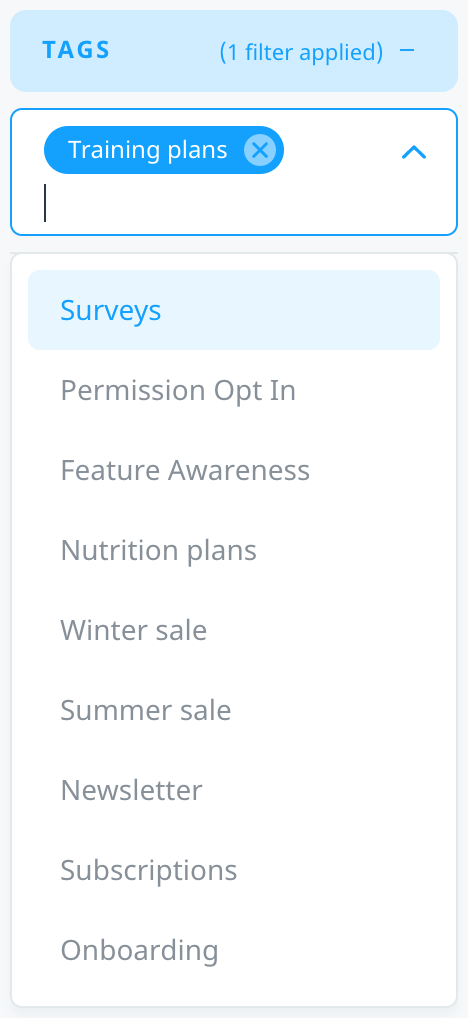Close the tags dropdown using the chevron
This screenshot has width=468, height=1018.
(x=414, y=152)
